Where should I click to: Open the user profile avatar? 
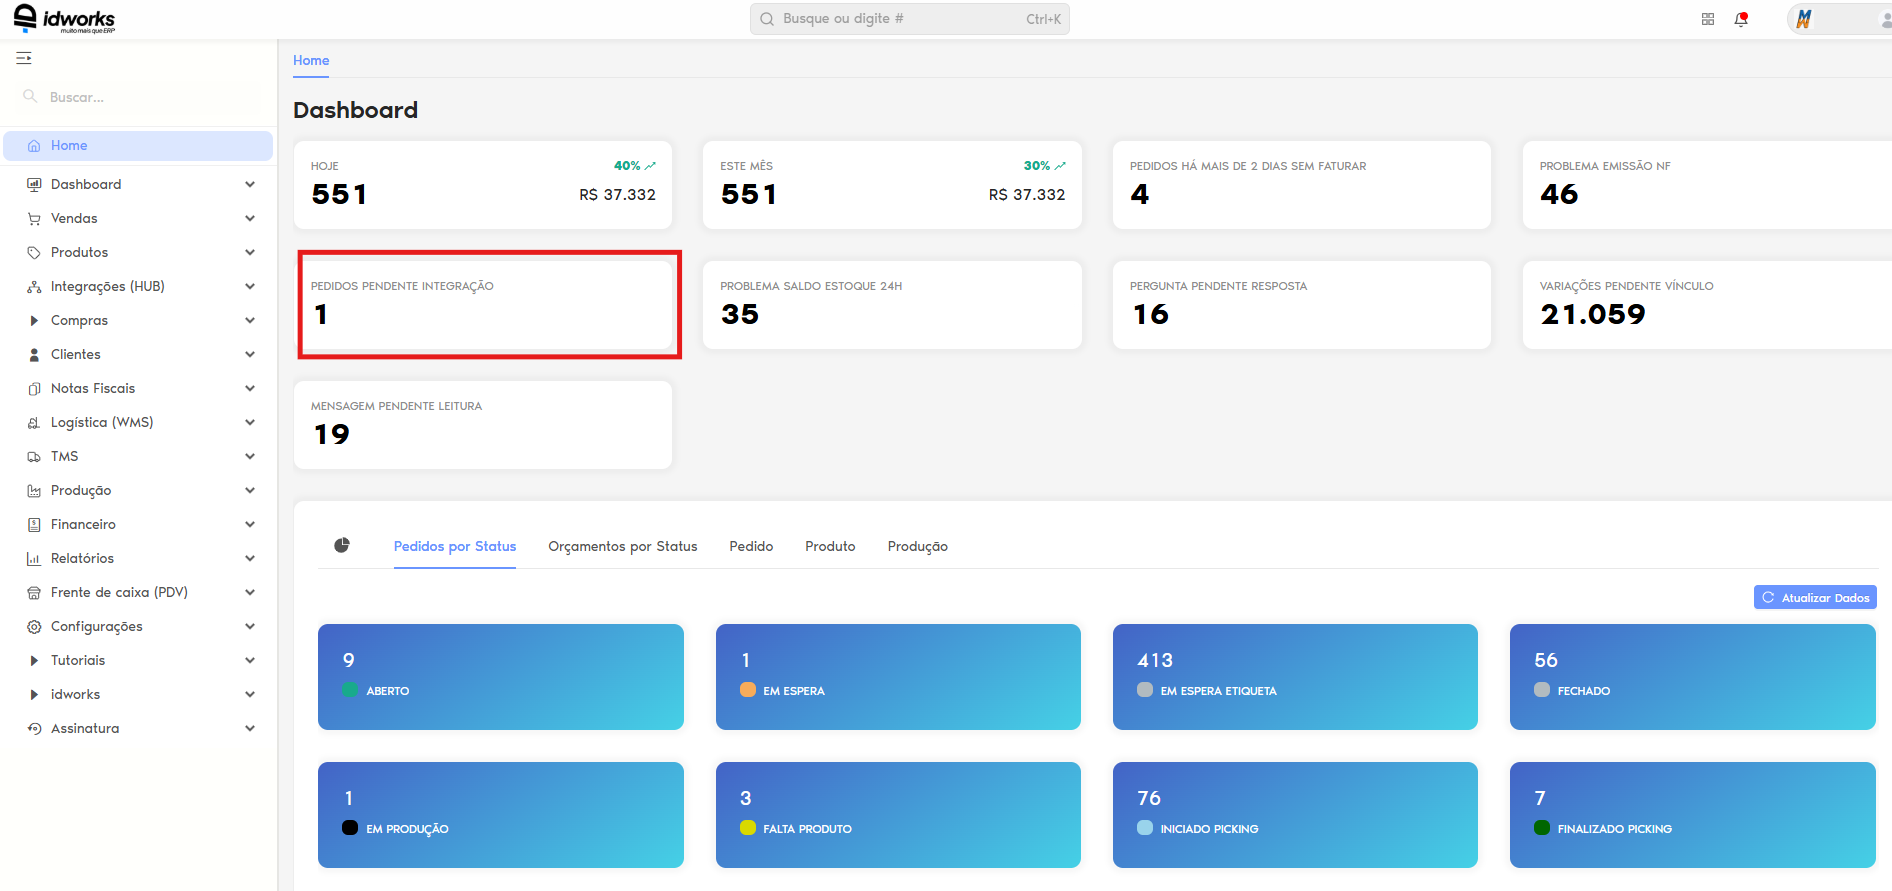tap(1805, 19)
